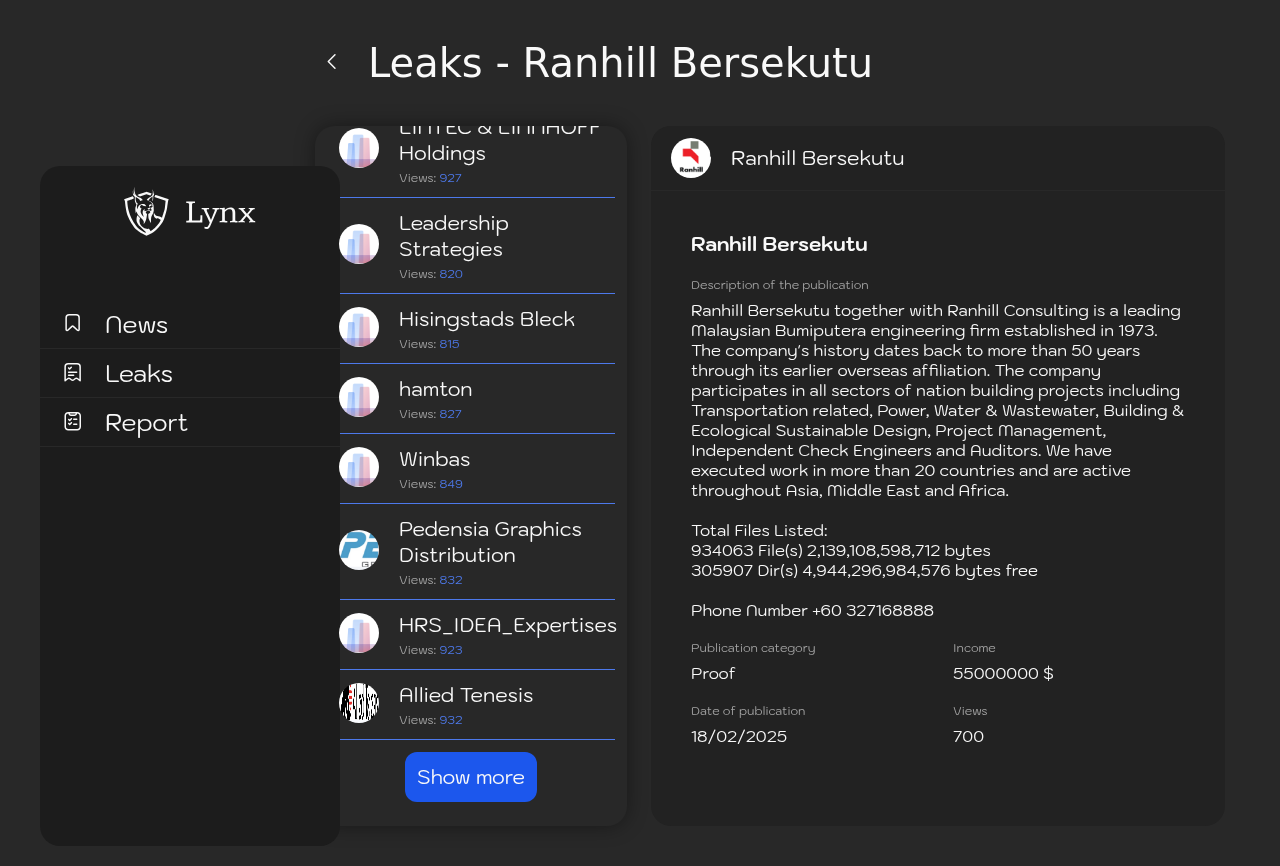This screenshot has width=1280, height=866.
Task: Click the Leaks document icon
Action: pos(73,372)
